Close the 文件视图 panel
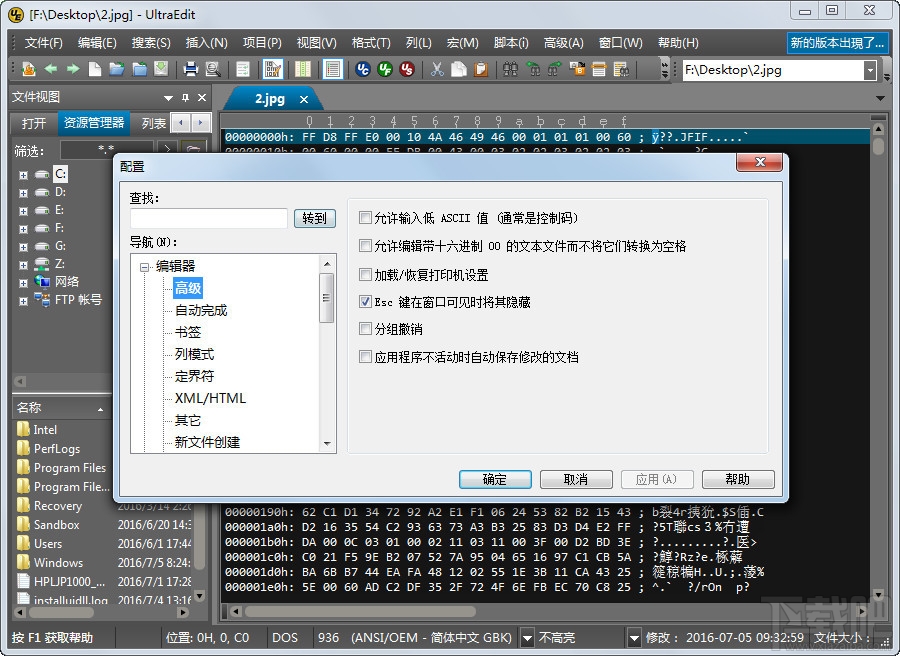900x656 pixels. tap(202, 98)
